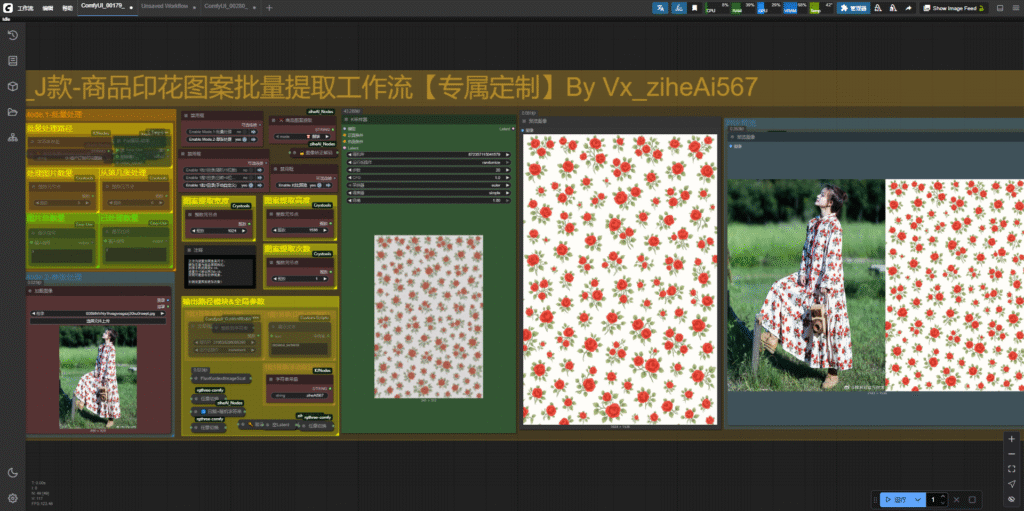Expand the Run button dropdown chevron

(x=918, y=499)
